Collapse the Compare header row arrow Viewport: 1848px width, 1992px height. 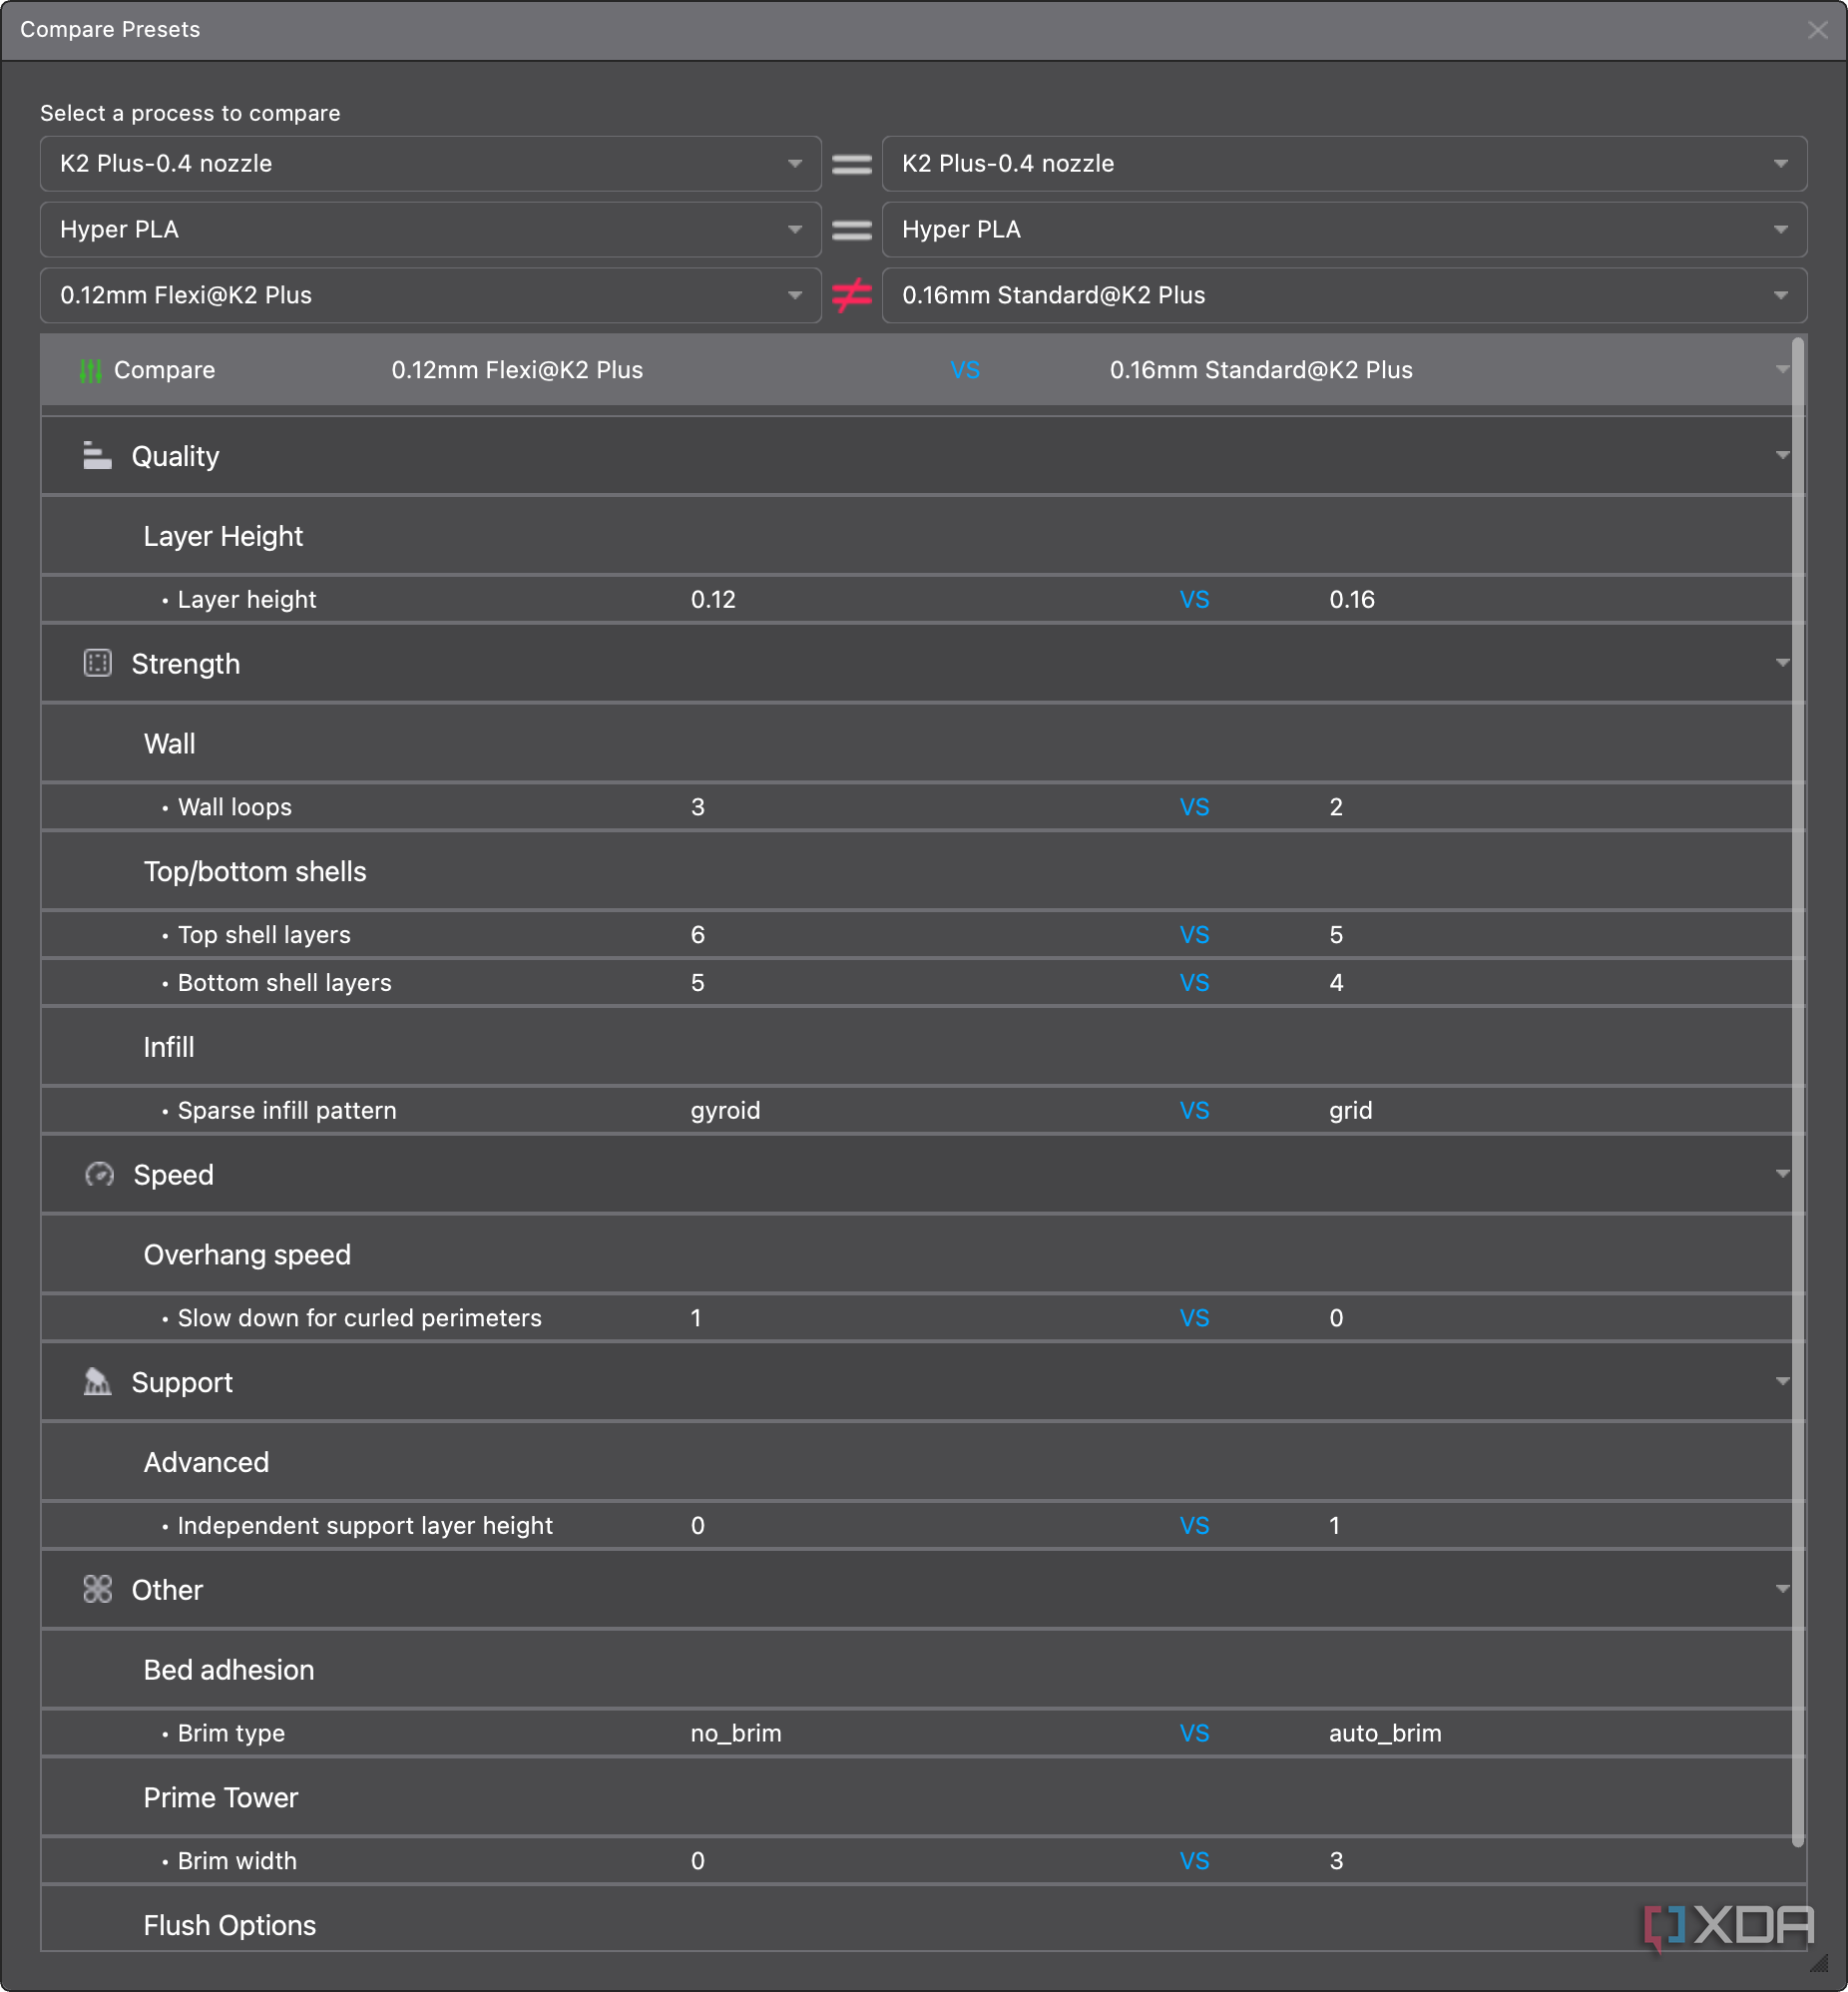1782,370
